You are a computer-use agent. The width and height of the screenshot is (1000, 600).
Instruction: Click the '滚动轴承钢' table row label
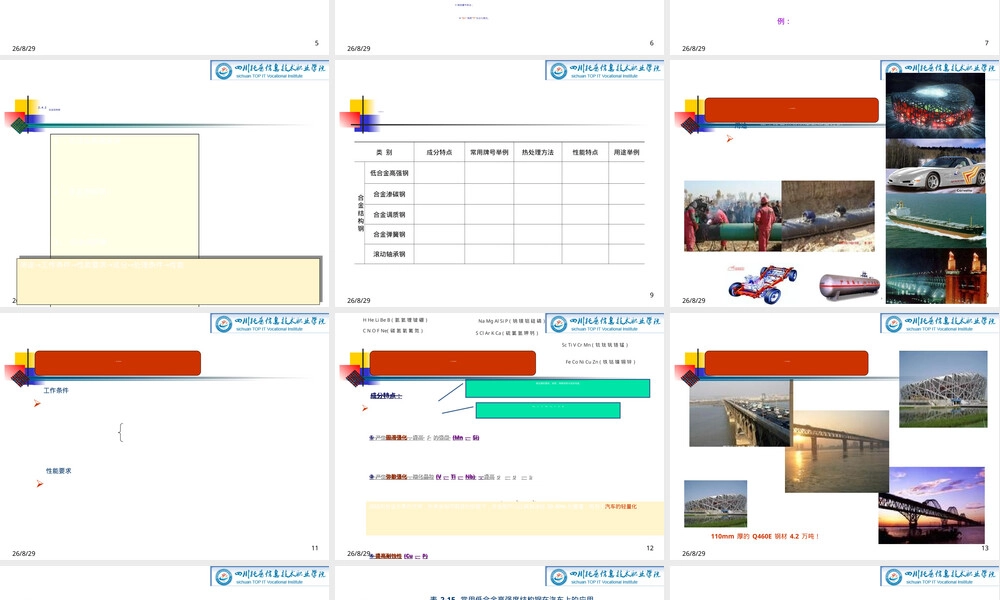pyautogui.click(x=389, y=254)
